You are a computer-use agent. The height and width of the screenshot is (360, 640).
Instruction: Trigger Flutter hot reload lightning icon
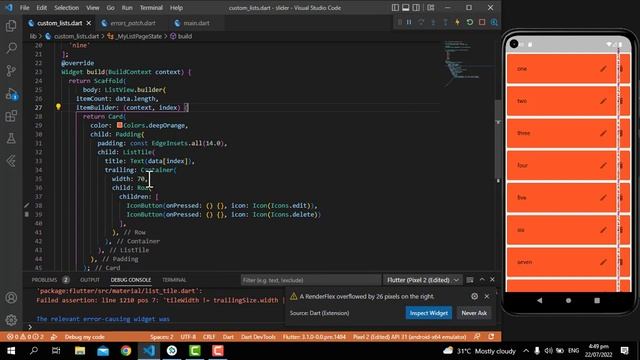[458, 22]
